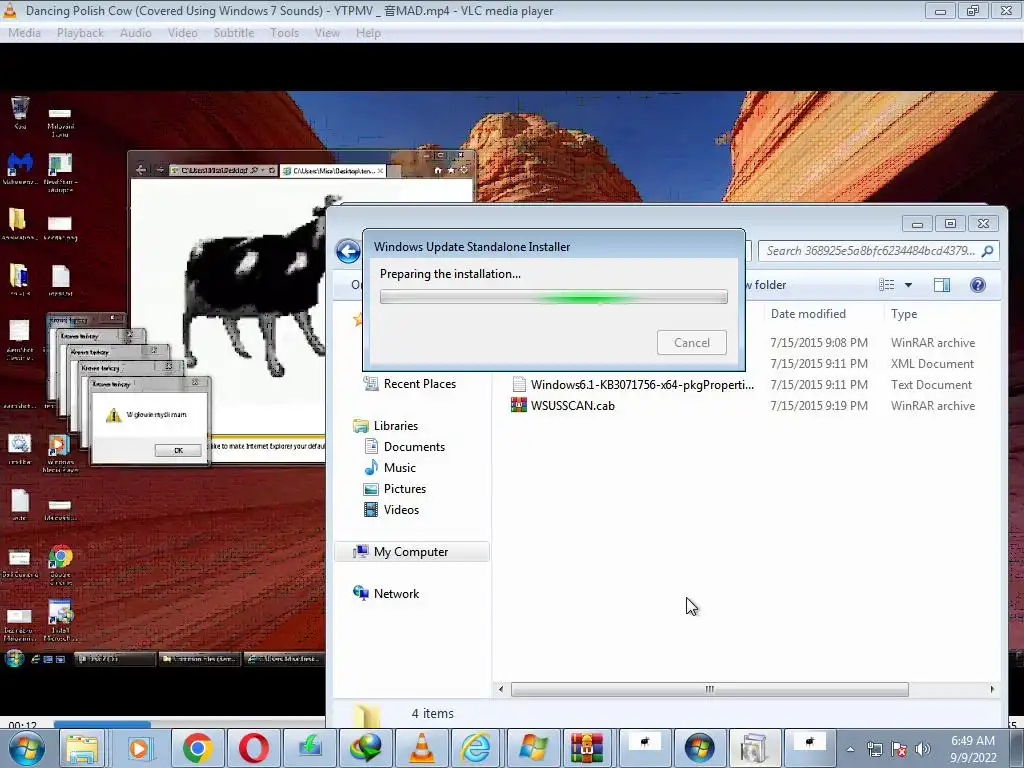Launch Google Chrome from the taskbar
This screenshot has width=1024, height=768.
[x=197, y=748]
